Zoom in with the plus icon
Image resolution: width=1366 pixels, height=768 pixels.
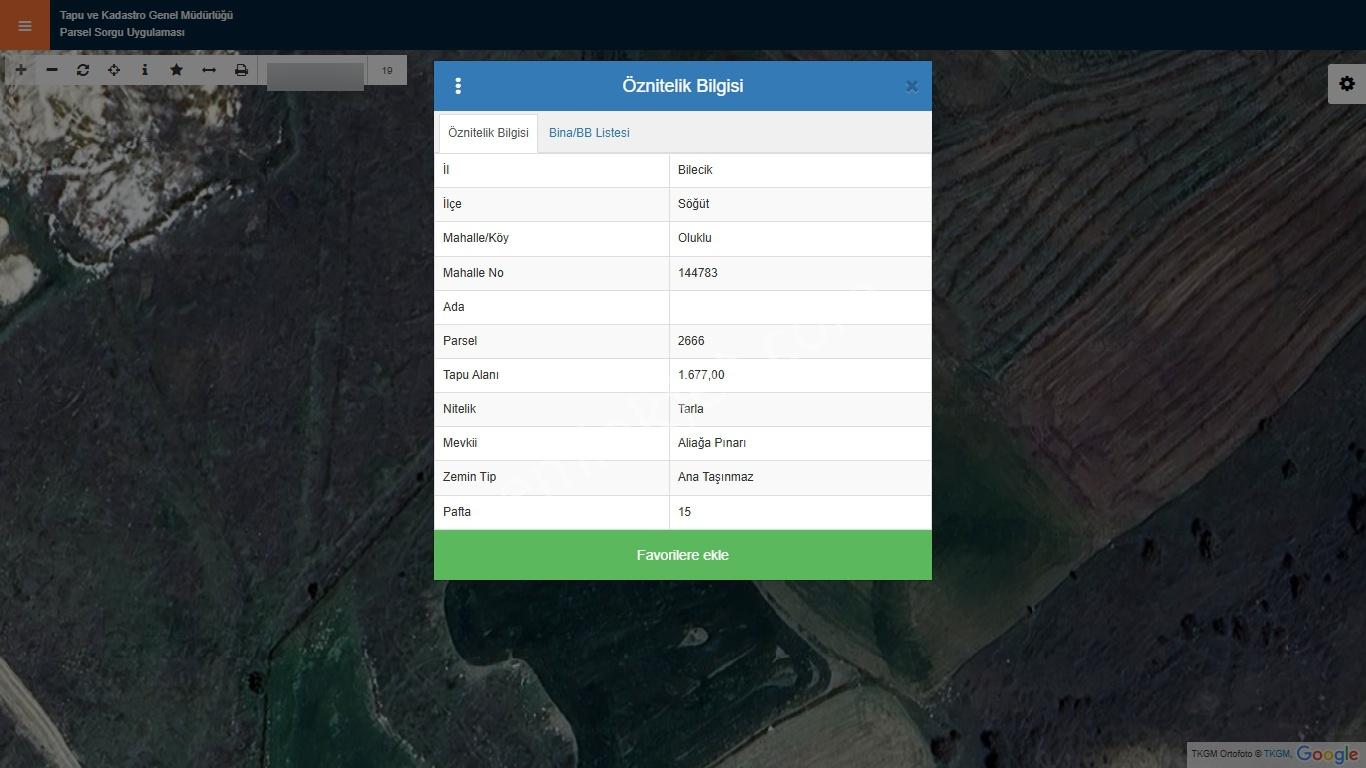click(x=20, y=70)
